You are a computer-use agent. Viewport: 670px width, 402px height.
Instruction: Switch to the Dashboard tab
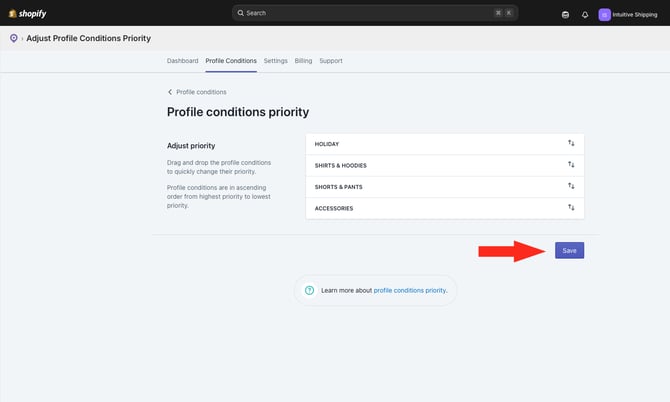tap(182, 61)
